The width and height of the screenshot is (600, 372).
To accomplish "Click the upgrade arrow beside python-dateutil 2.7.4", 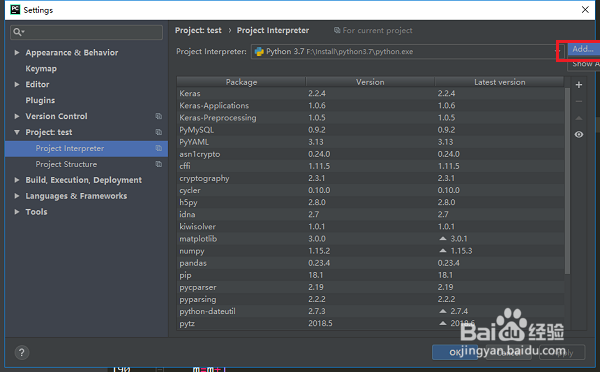I will tap(443, 311).
